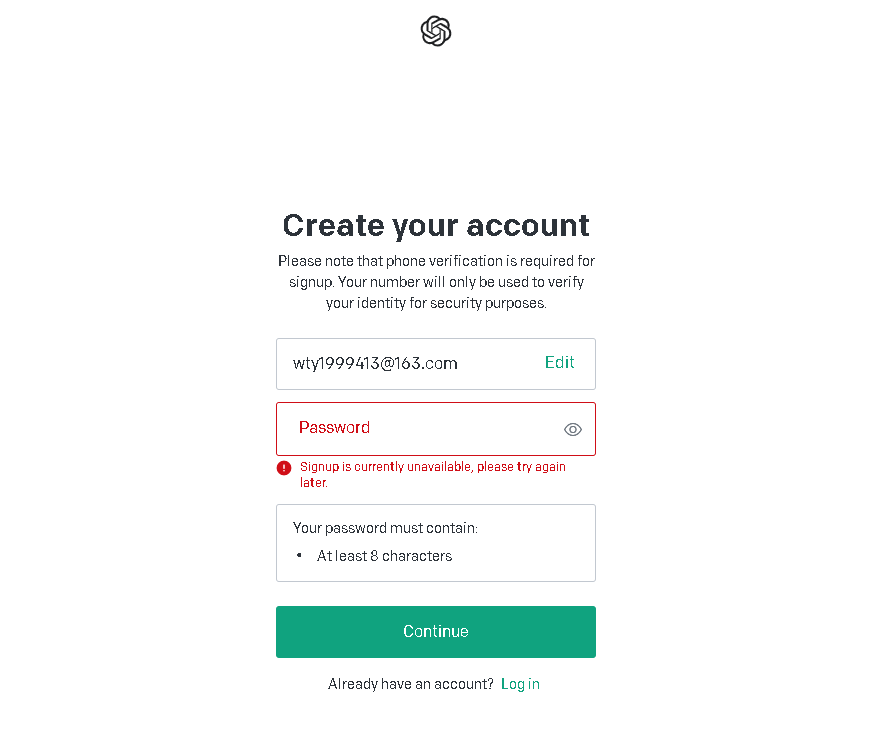The width and height of the screenshot is (875, 744).
Task: Select the "At least 8 characters" requirement
Action: click(384, 556)
